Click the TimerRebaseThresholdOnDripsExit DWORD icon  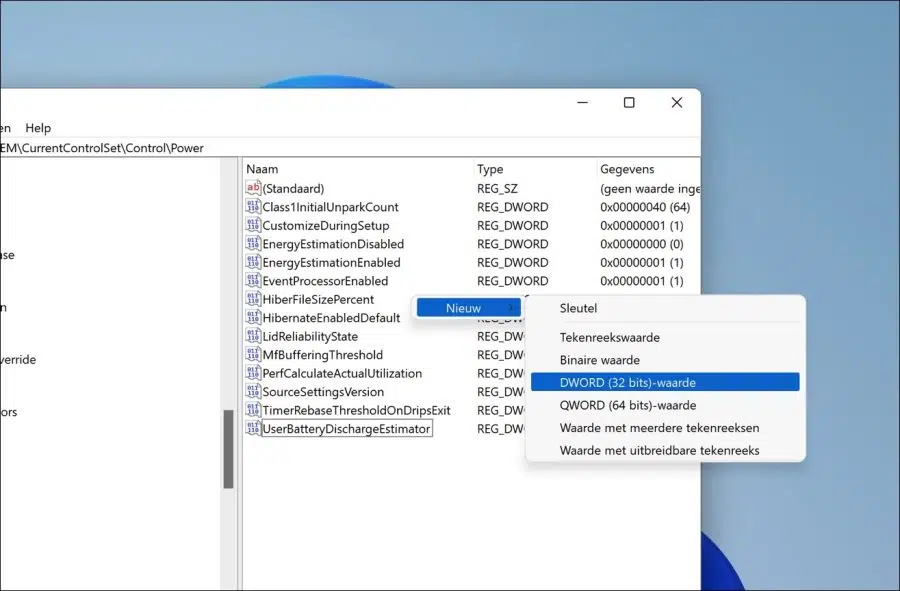coord(253,410)
